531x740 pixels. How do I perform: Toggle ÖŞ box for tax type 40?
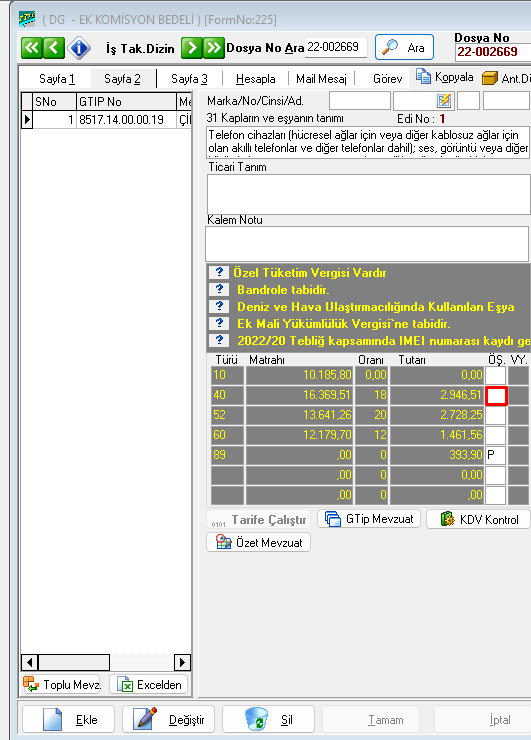(496, 395)
